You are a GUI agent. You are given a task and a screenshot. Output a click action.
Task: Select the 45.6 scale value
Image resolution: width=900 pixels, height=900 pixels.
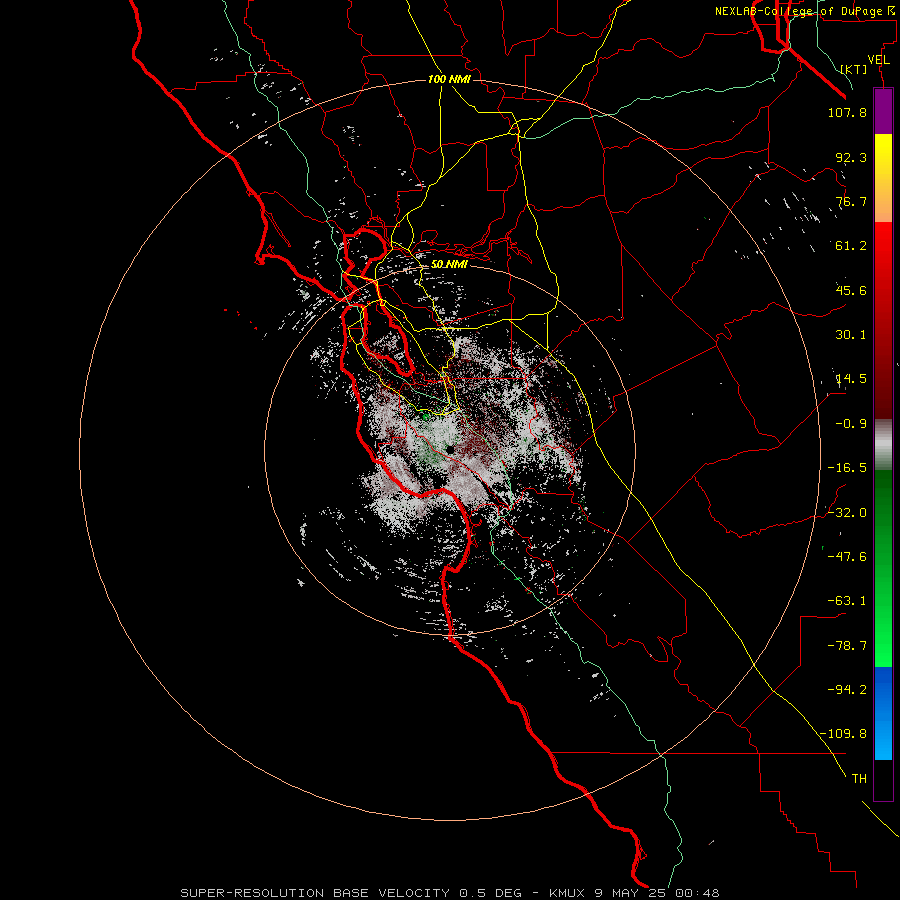click(x=851, y=290)
